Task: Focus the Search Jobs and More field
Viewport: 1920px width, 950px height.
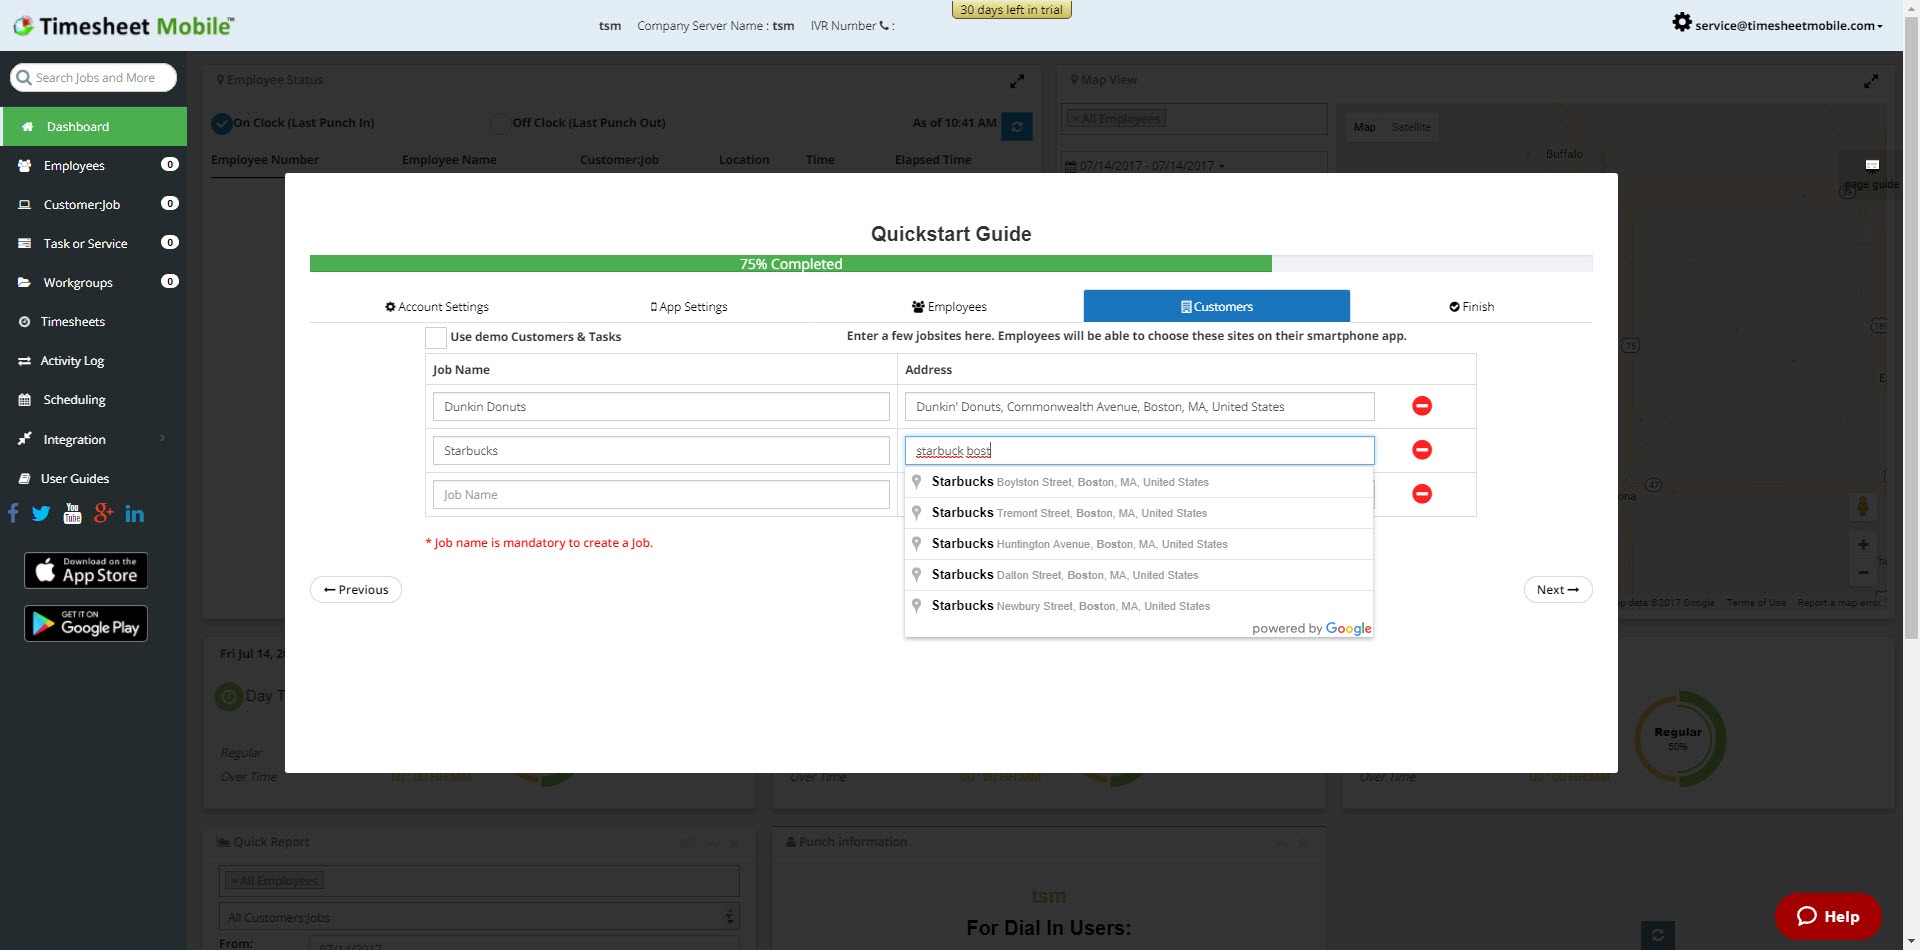Action: [94, 78]
